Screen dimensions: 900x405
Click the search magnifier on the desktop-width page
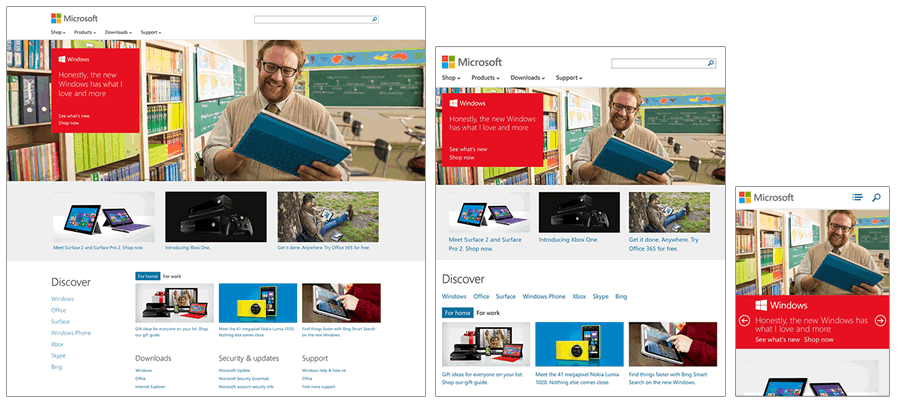[x=375, y=20]
